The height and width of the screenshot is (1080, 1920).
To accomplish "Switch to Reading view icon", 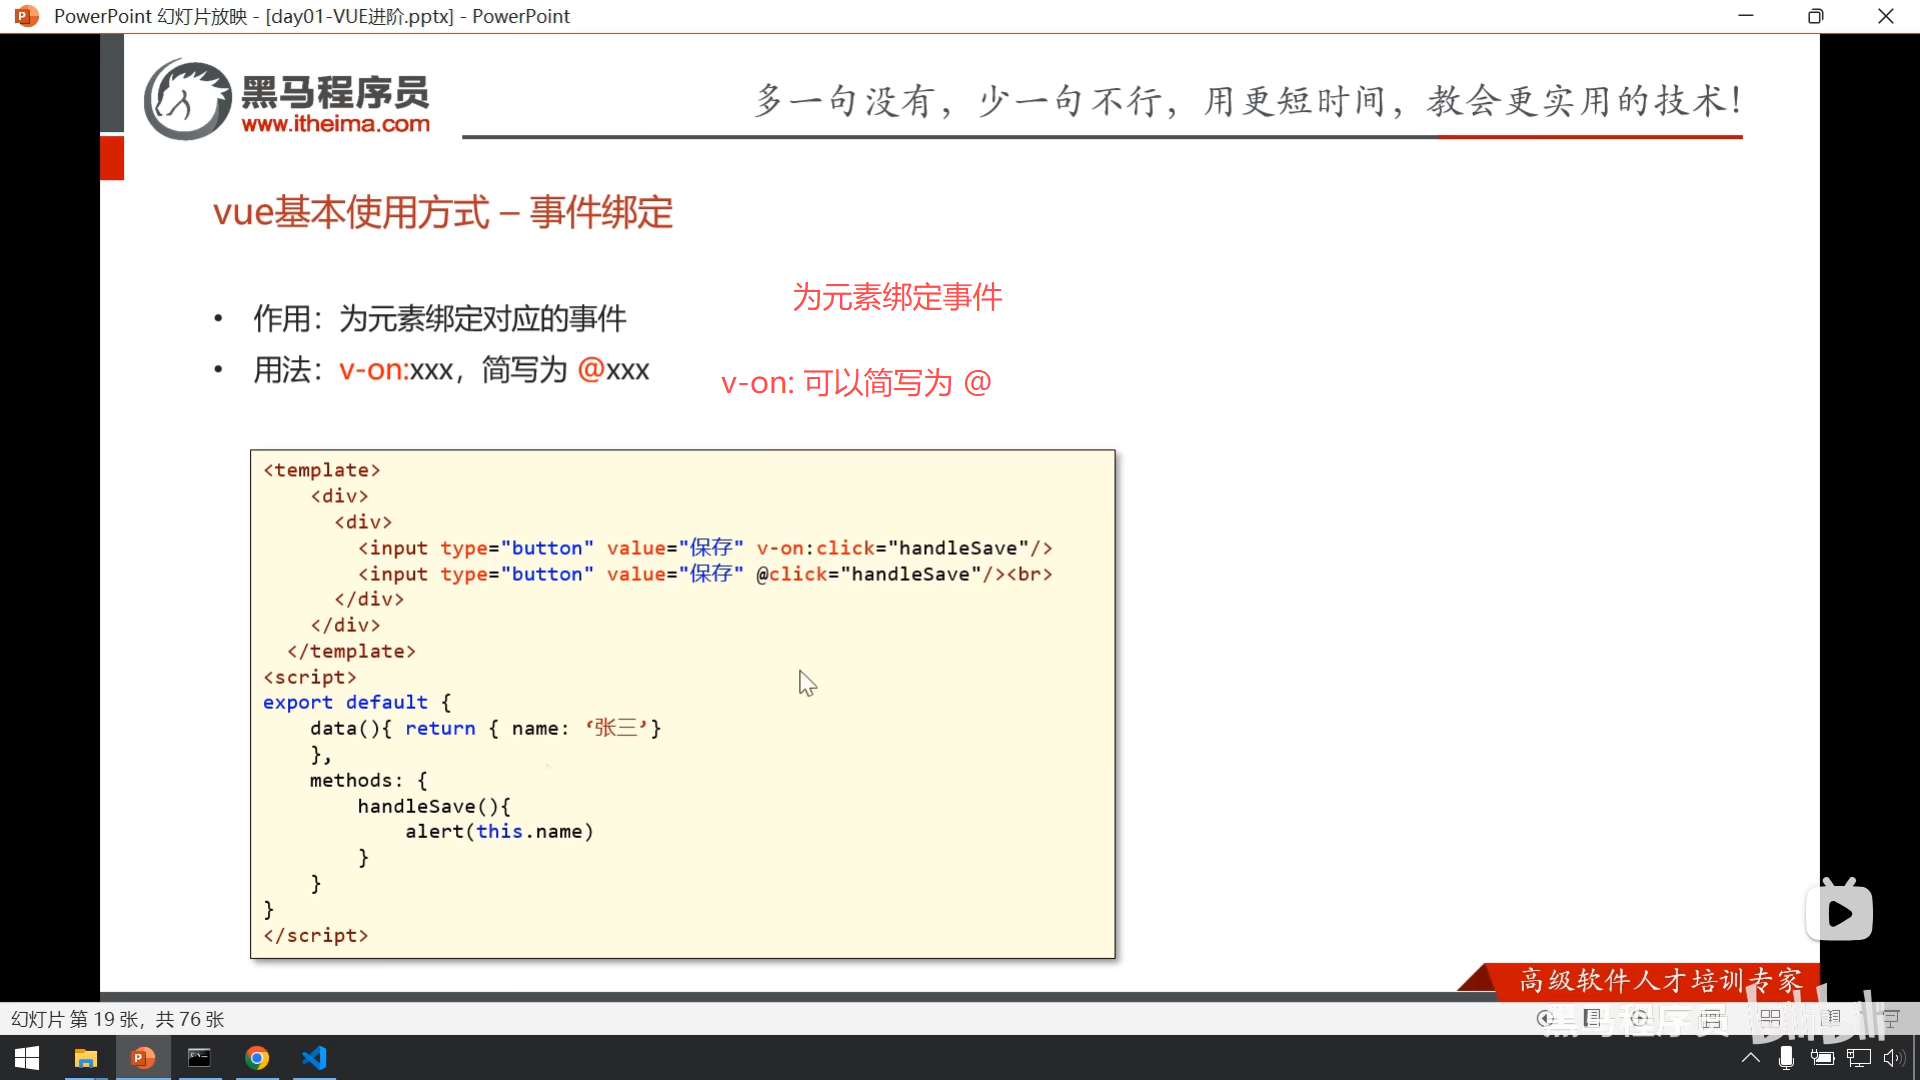I will (1831, 1018).
